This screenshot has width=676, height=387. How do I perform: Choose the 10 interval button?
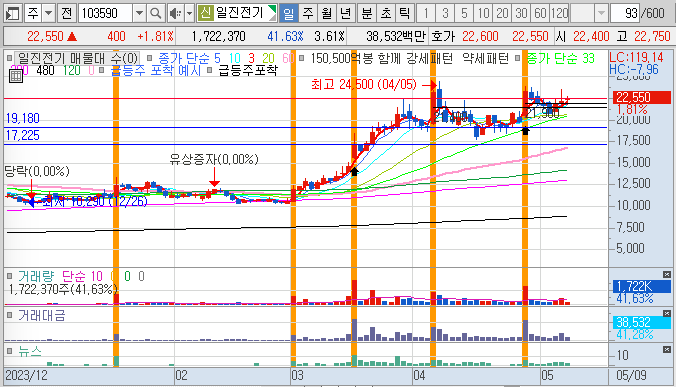pos(483,13)
